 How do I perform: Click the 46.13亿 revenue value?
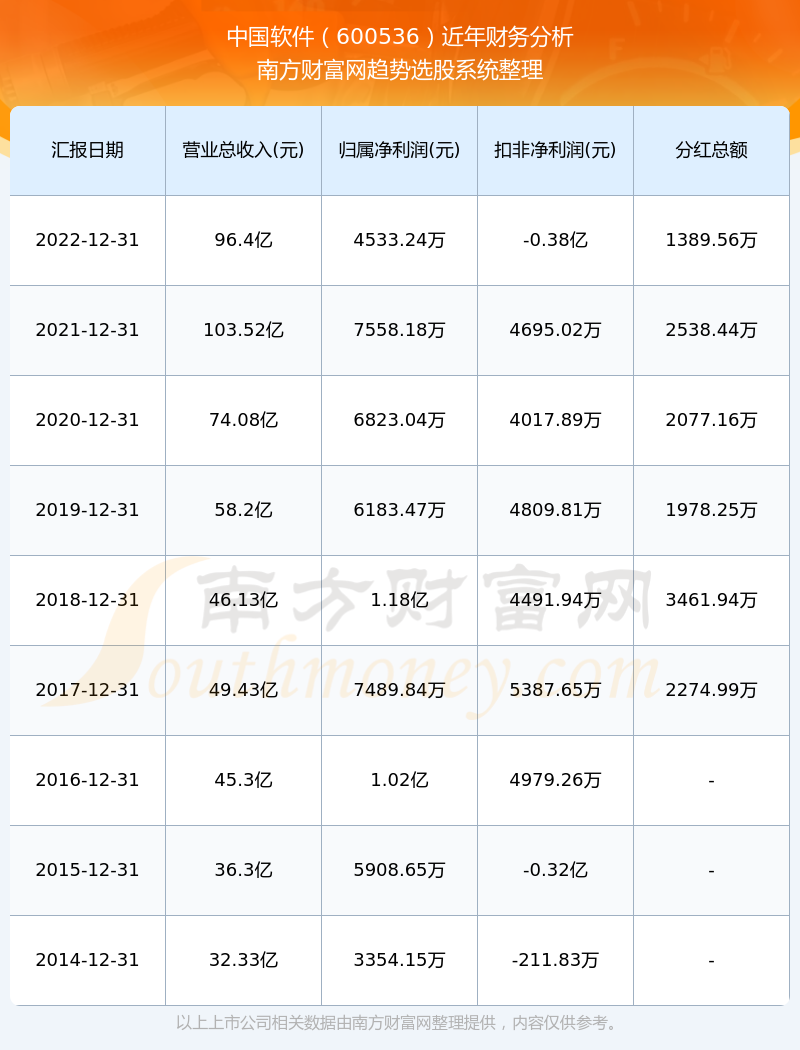244,600
